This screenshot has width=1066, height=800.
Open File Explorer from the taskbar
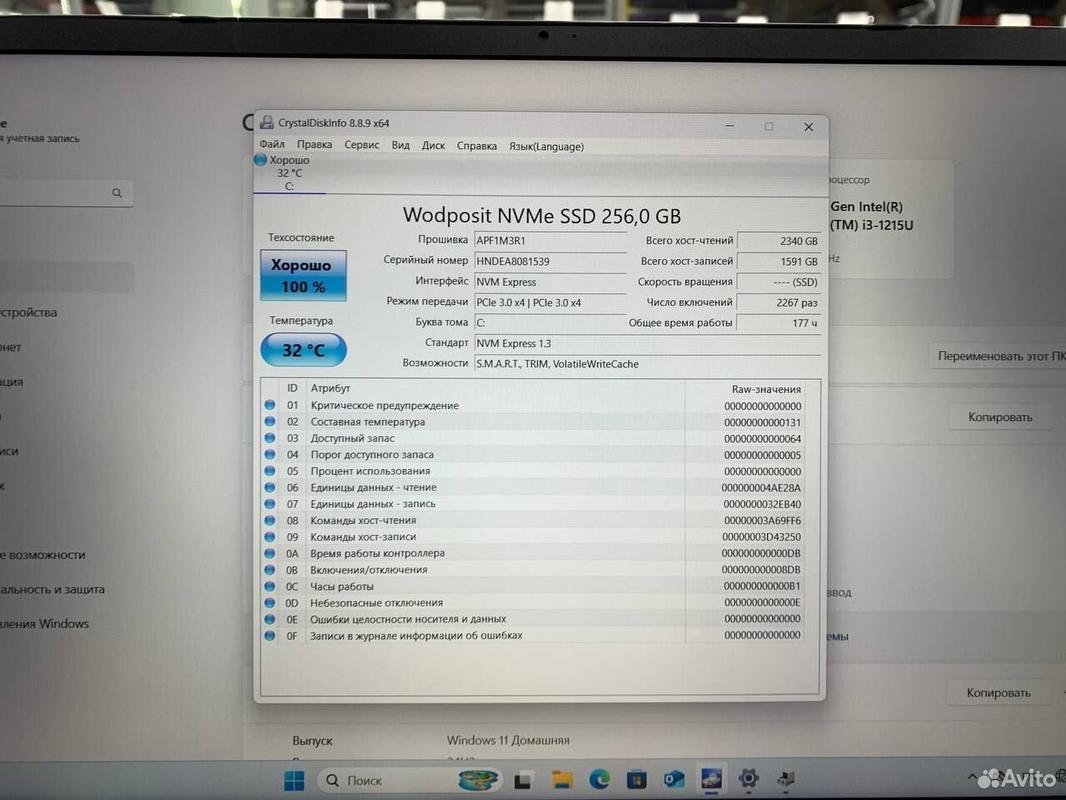(562, 780)
